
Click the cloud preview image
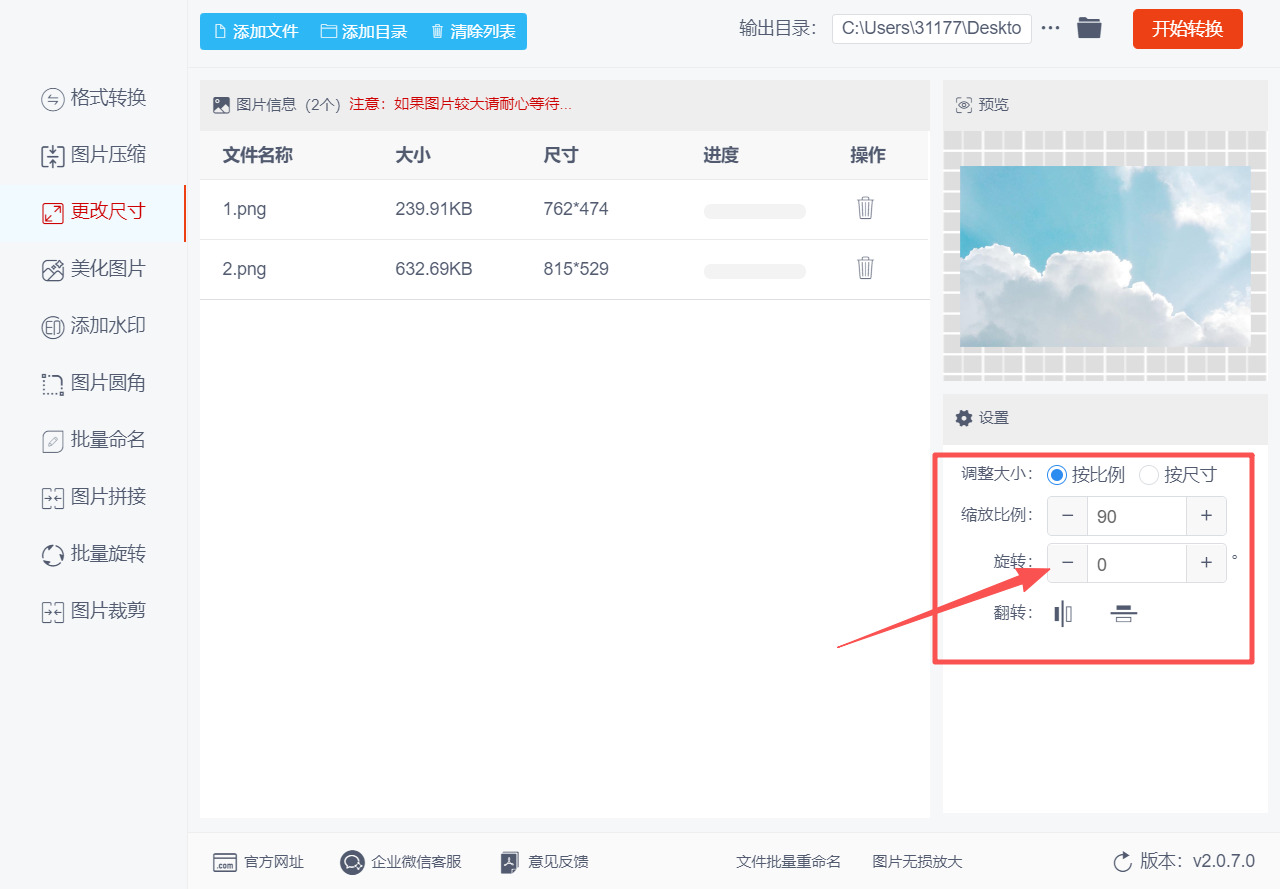tap(1105, 256)
